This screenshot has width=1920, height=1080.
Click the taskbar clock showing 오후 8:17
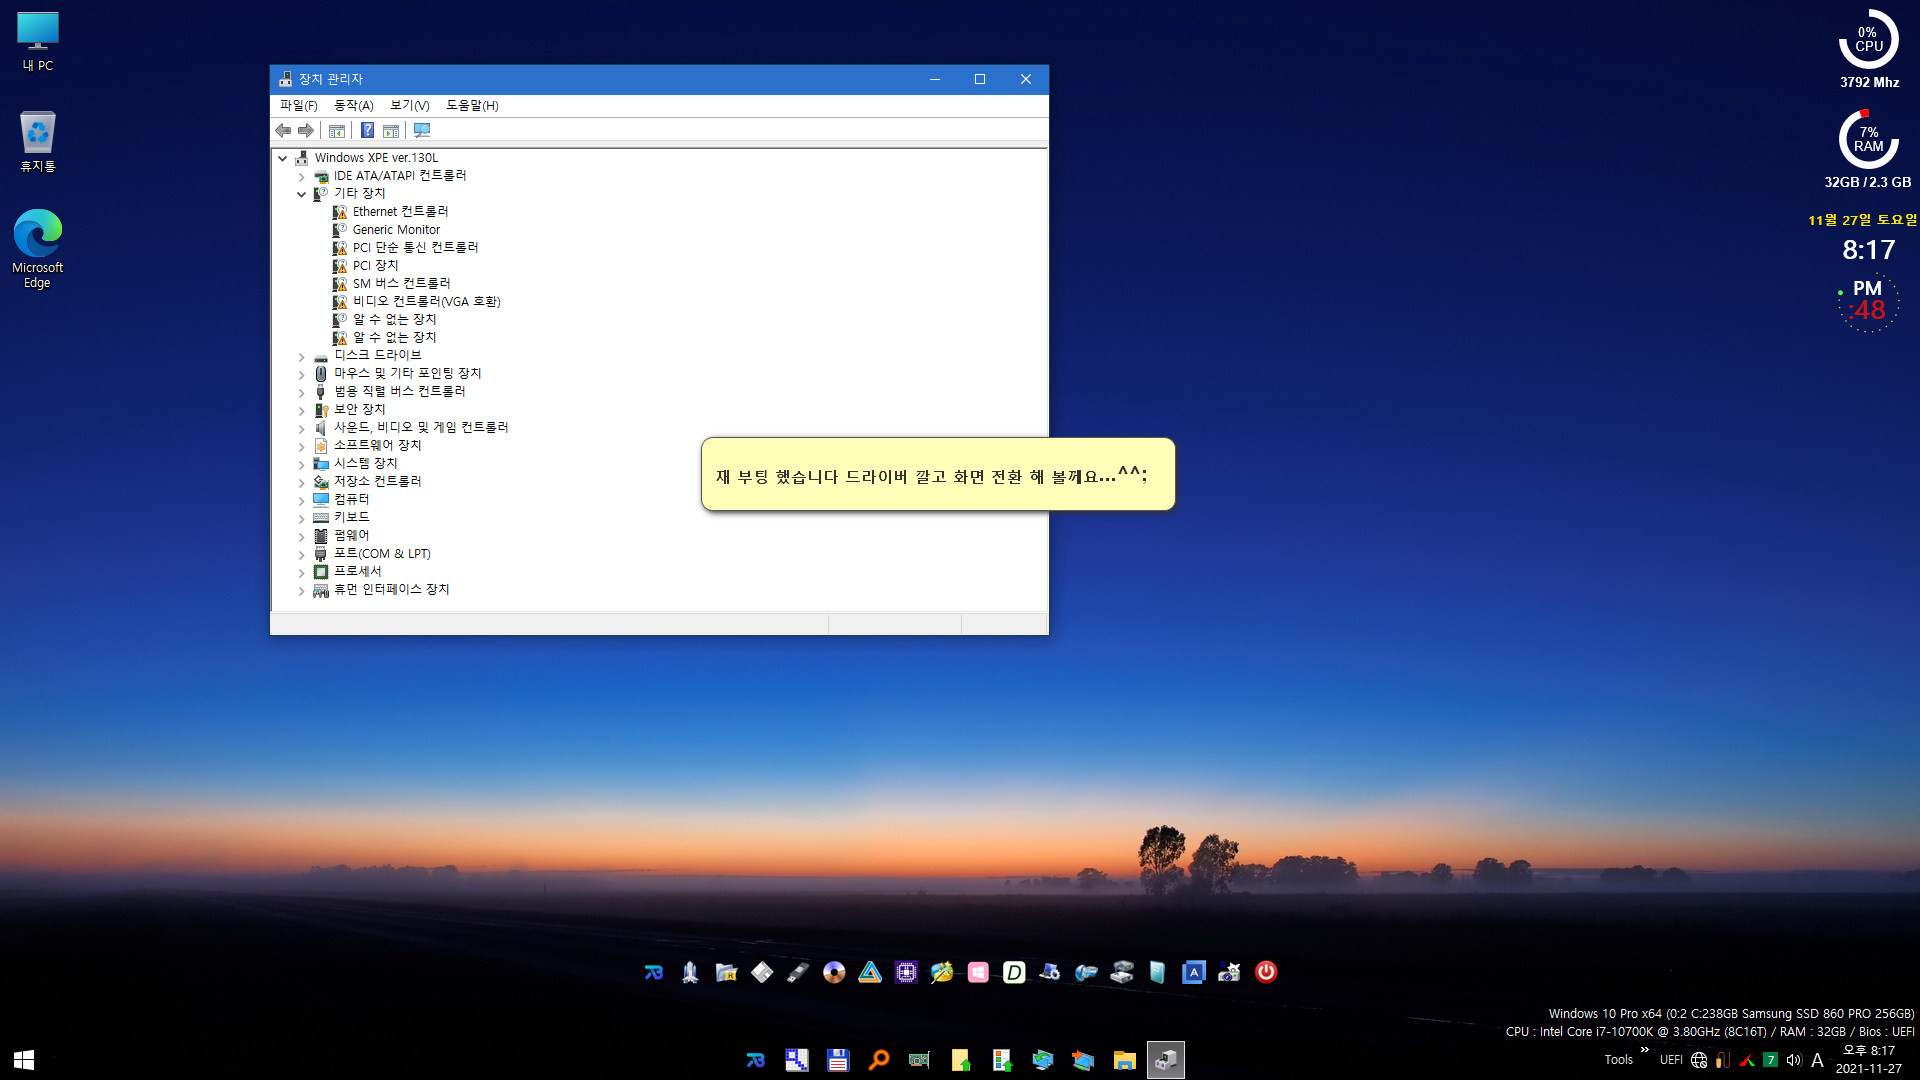point(1868,1060)
